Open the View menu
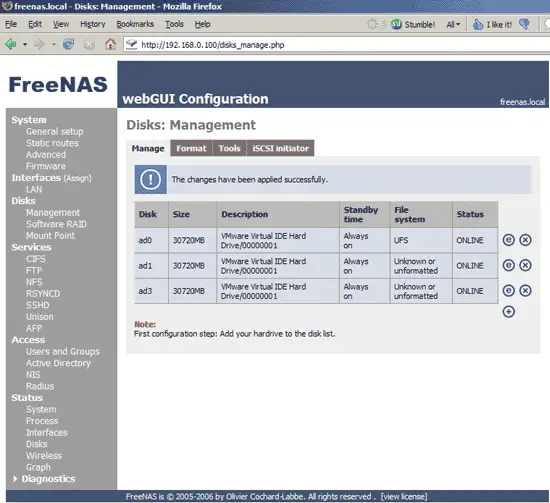The height and width of the screenshot is (503, 550). click(x=61, y=24)
